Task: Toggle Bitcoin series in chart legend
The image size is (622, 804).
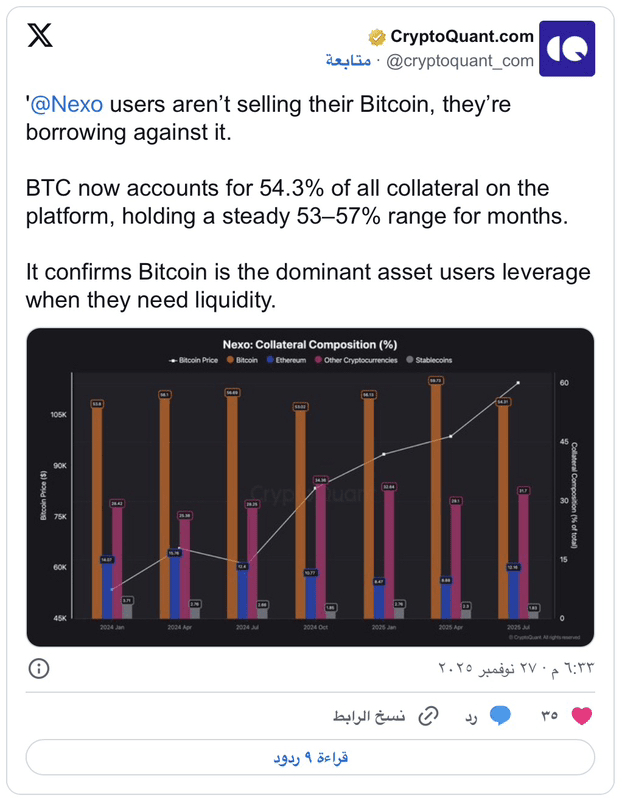Action: coord(243,360)
